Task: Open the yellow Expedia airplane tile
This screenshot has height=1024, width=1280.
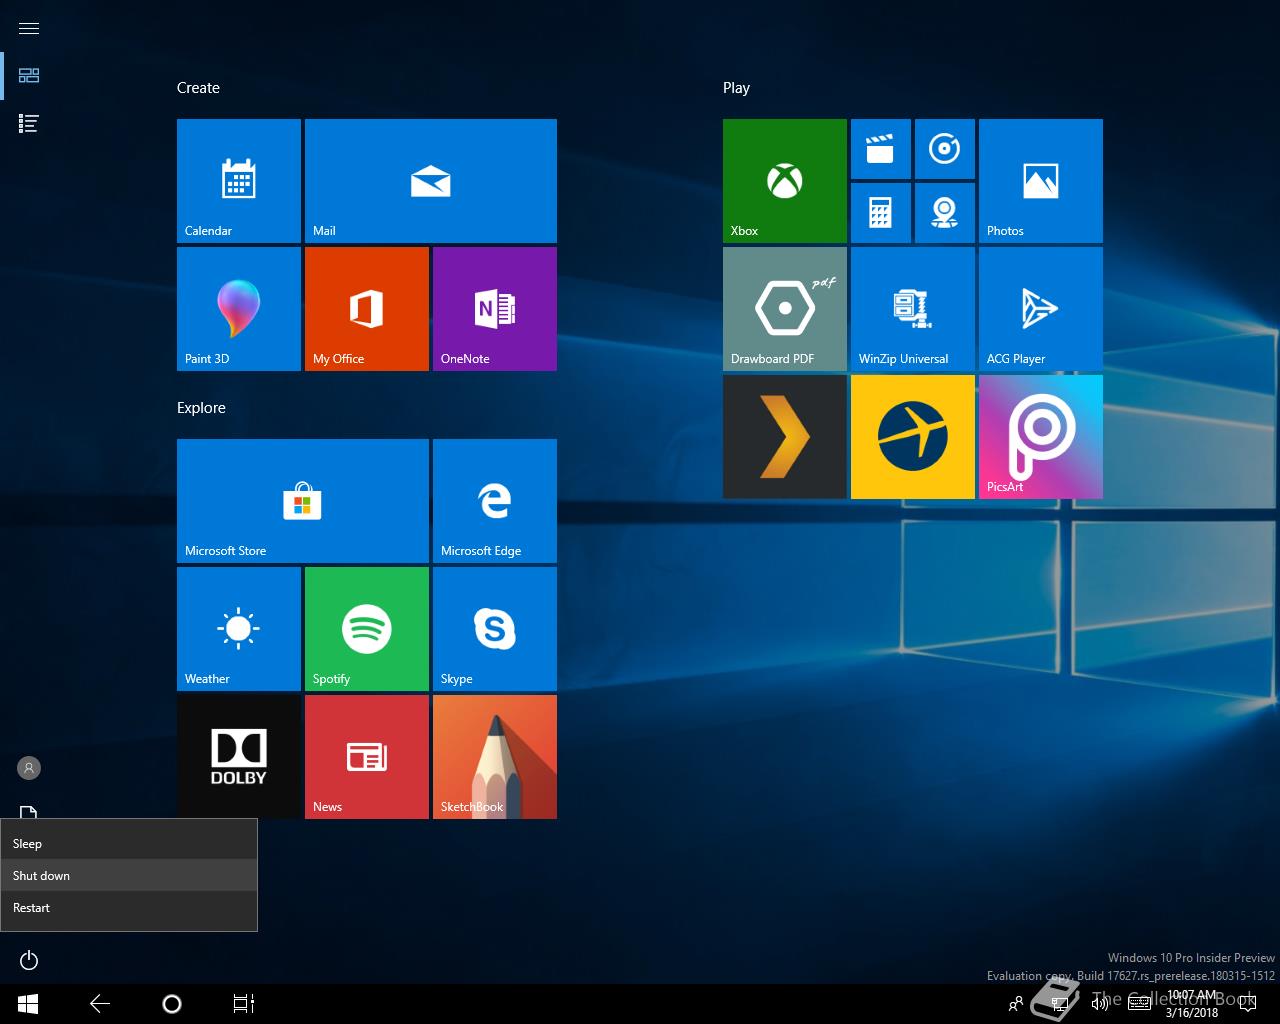Action: 913,437
